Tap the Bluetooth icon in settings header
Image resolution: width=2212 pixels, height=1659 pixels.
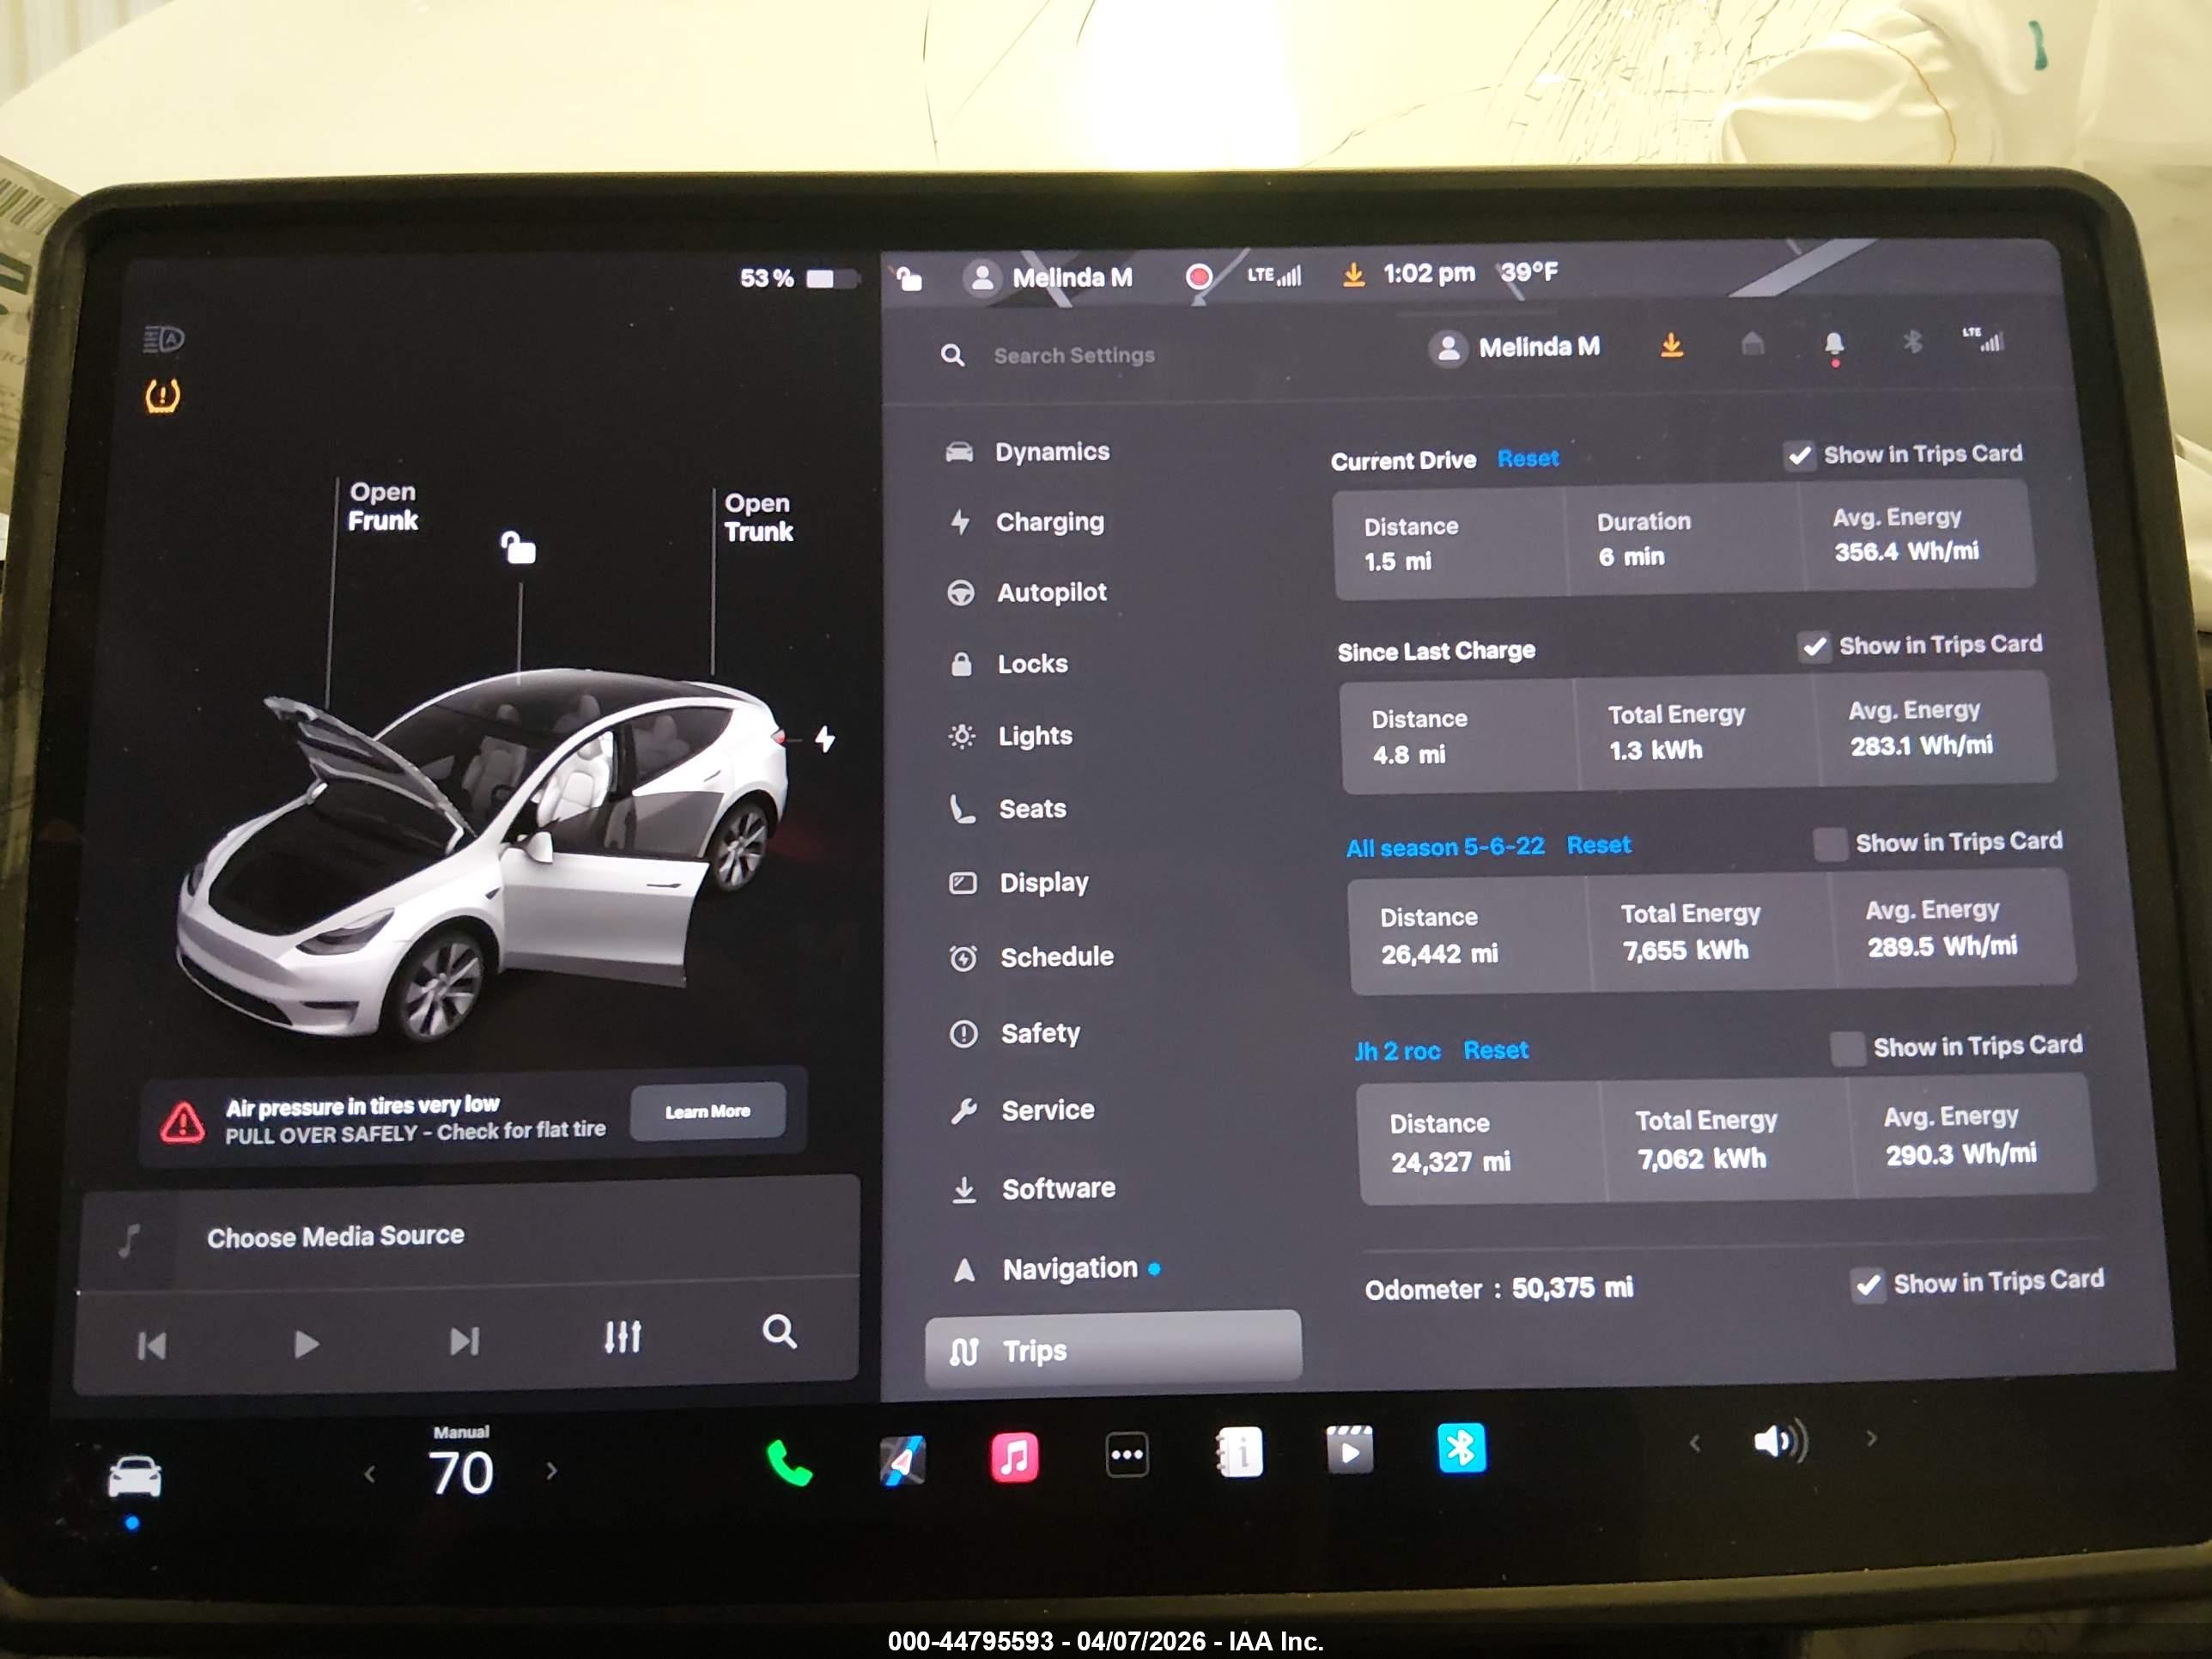[x=1912, y=342]
